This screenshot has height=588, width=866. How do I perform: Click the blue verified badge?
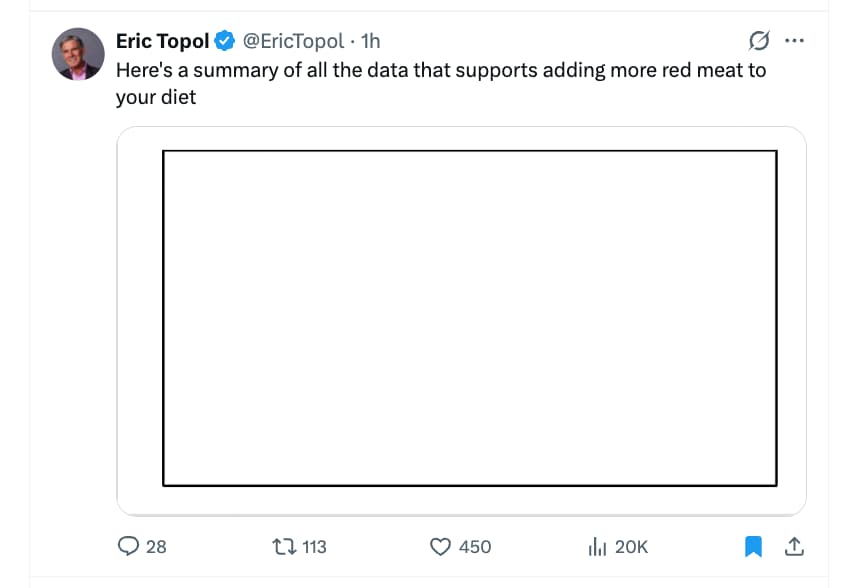[226, 41]
